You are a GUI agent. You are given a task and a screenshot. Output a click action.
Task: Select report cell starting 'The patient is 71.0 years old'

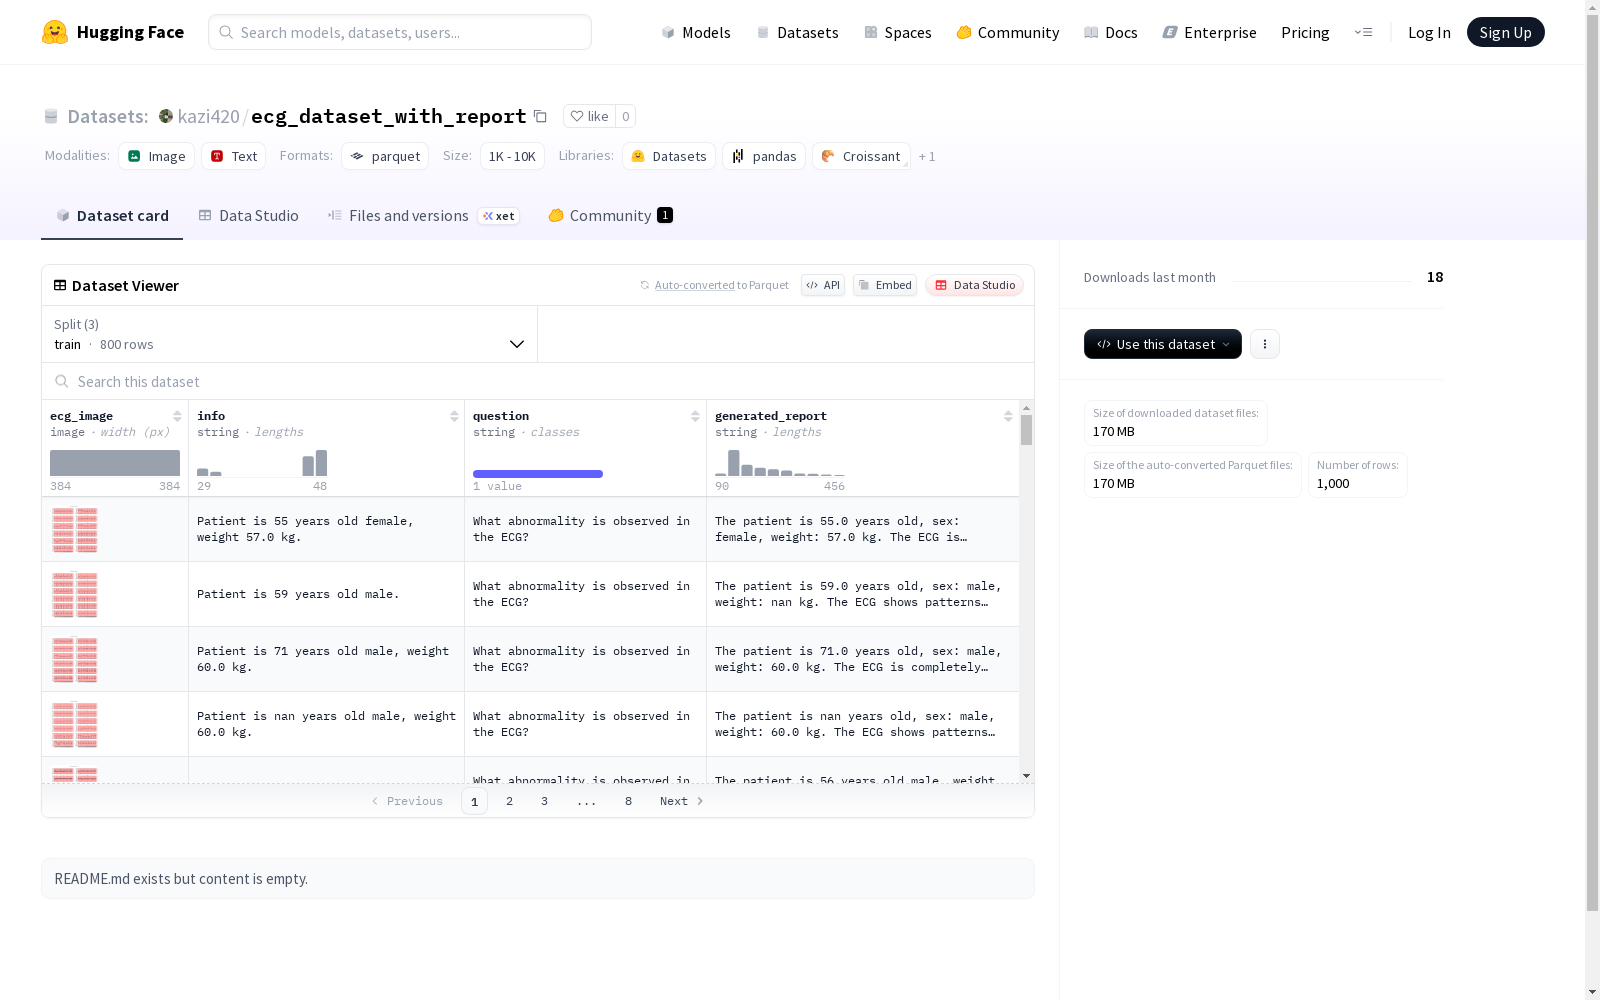[x=863, y=659]
